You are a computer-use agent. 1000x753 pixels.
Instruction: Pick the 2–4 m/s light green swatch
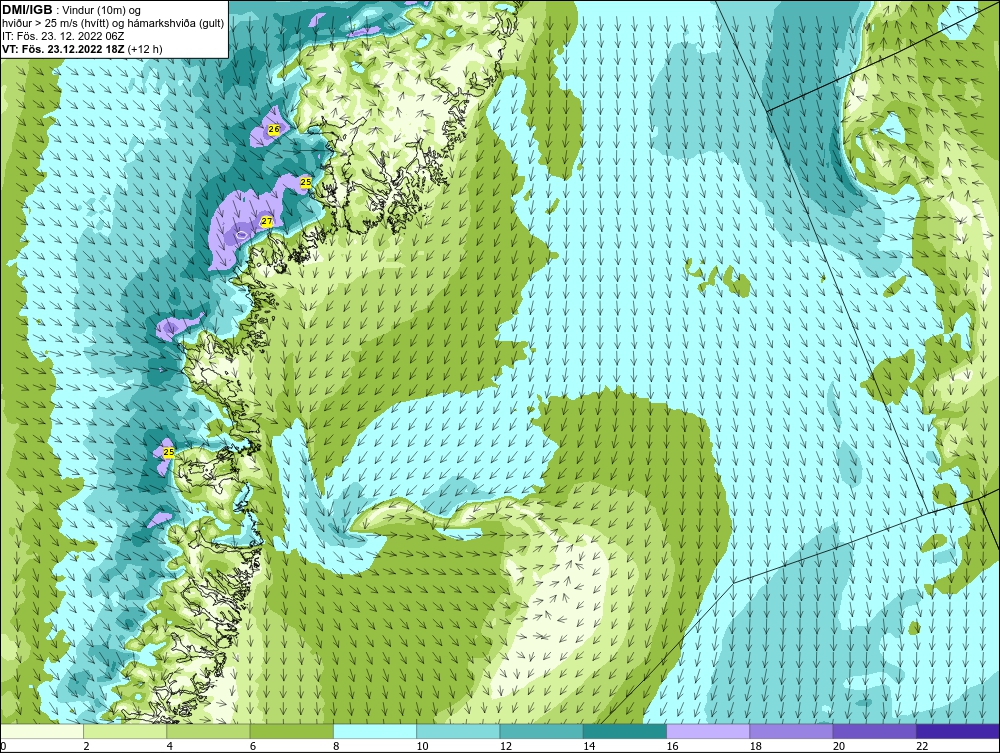[125, 731]
